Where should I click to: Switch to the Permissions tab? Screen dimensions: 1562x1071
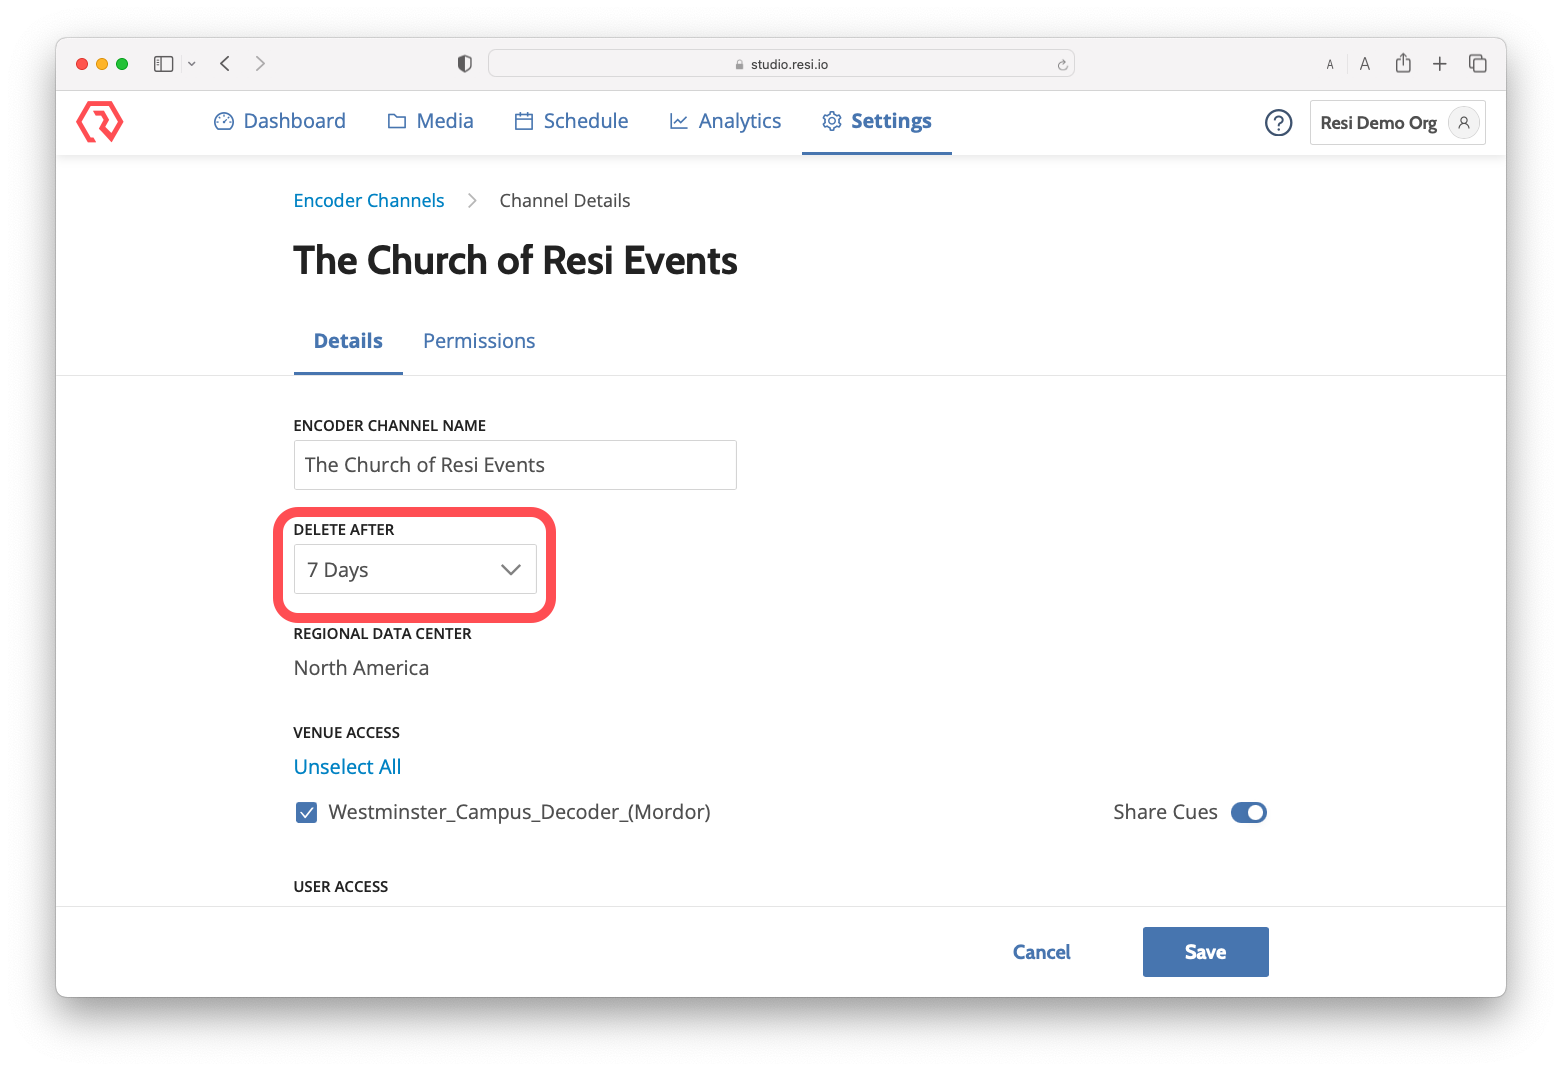(478, 341)
